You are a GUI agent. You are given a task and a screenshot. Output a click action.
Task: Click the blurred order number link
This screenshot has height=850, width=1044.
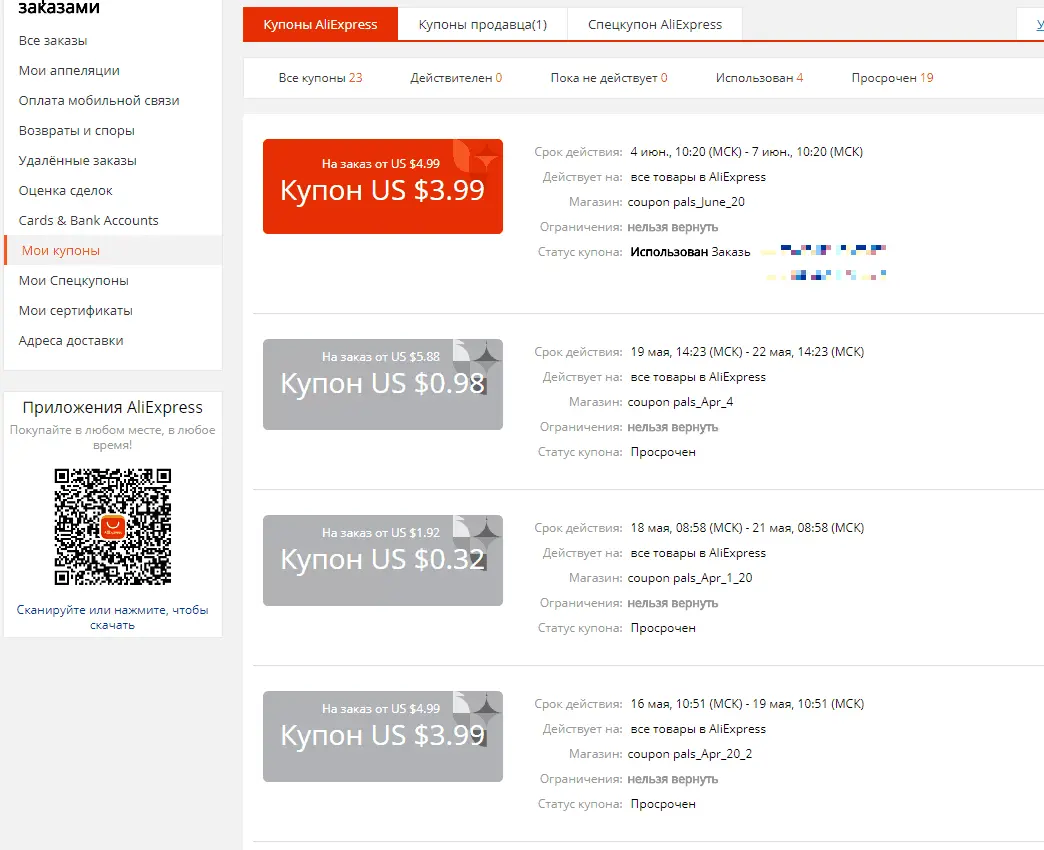[x=824, y=262]
